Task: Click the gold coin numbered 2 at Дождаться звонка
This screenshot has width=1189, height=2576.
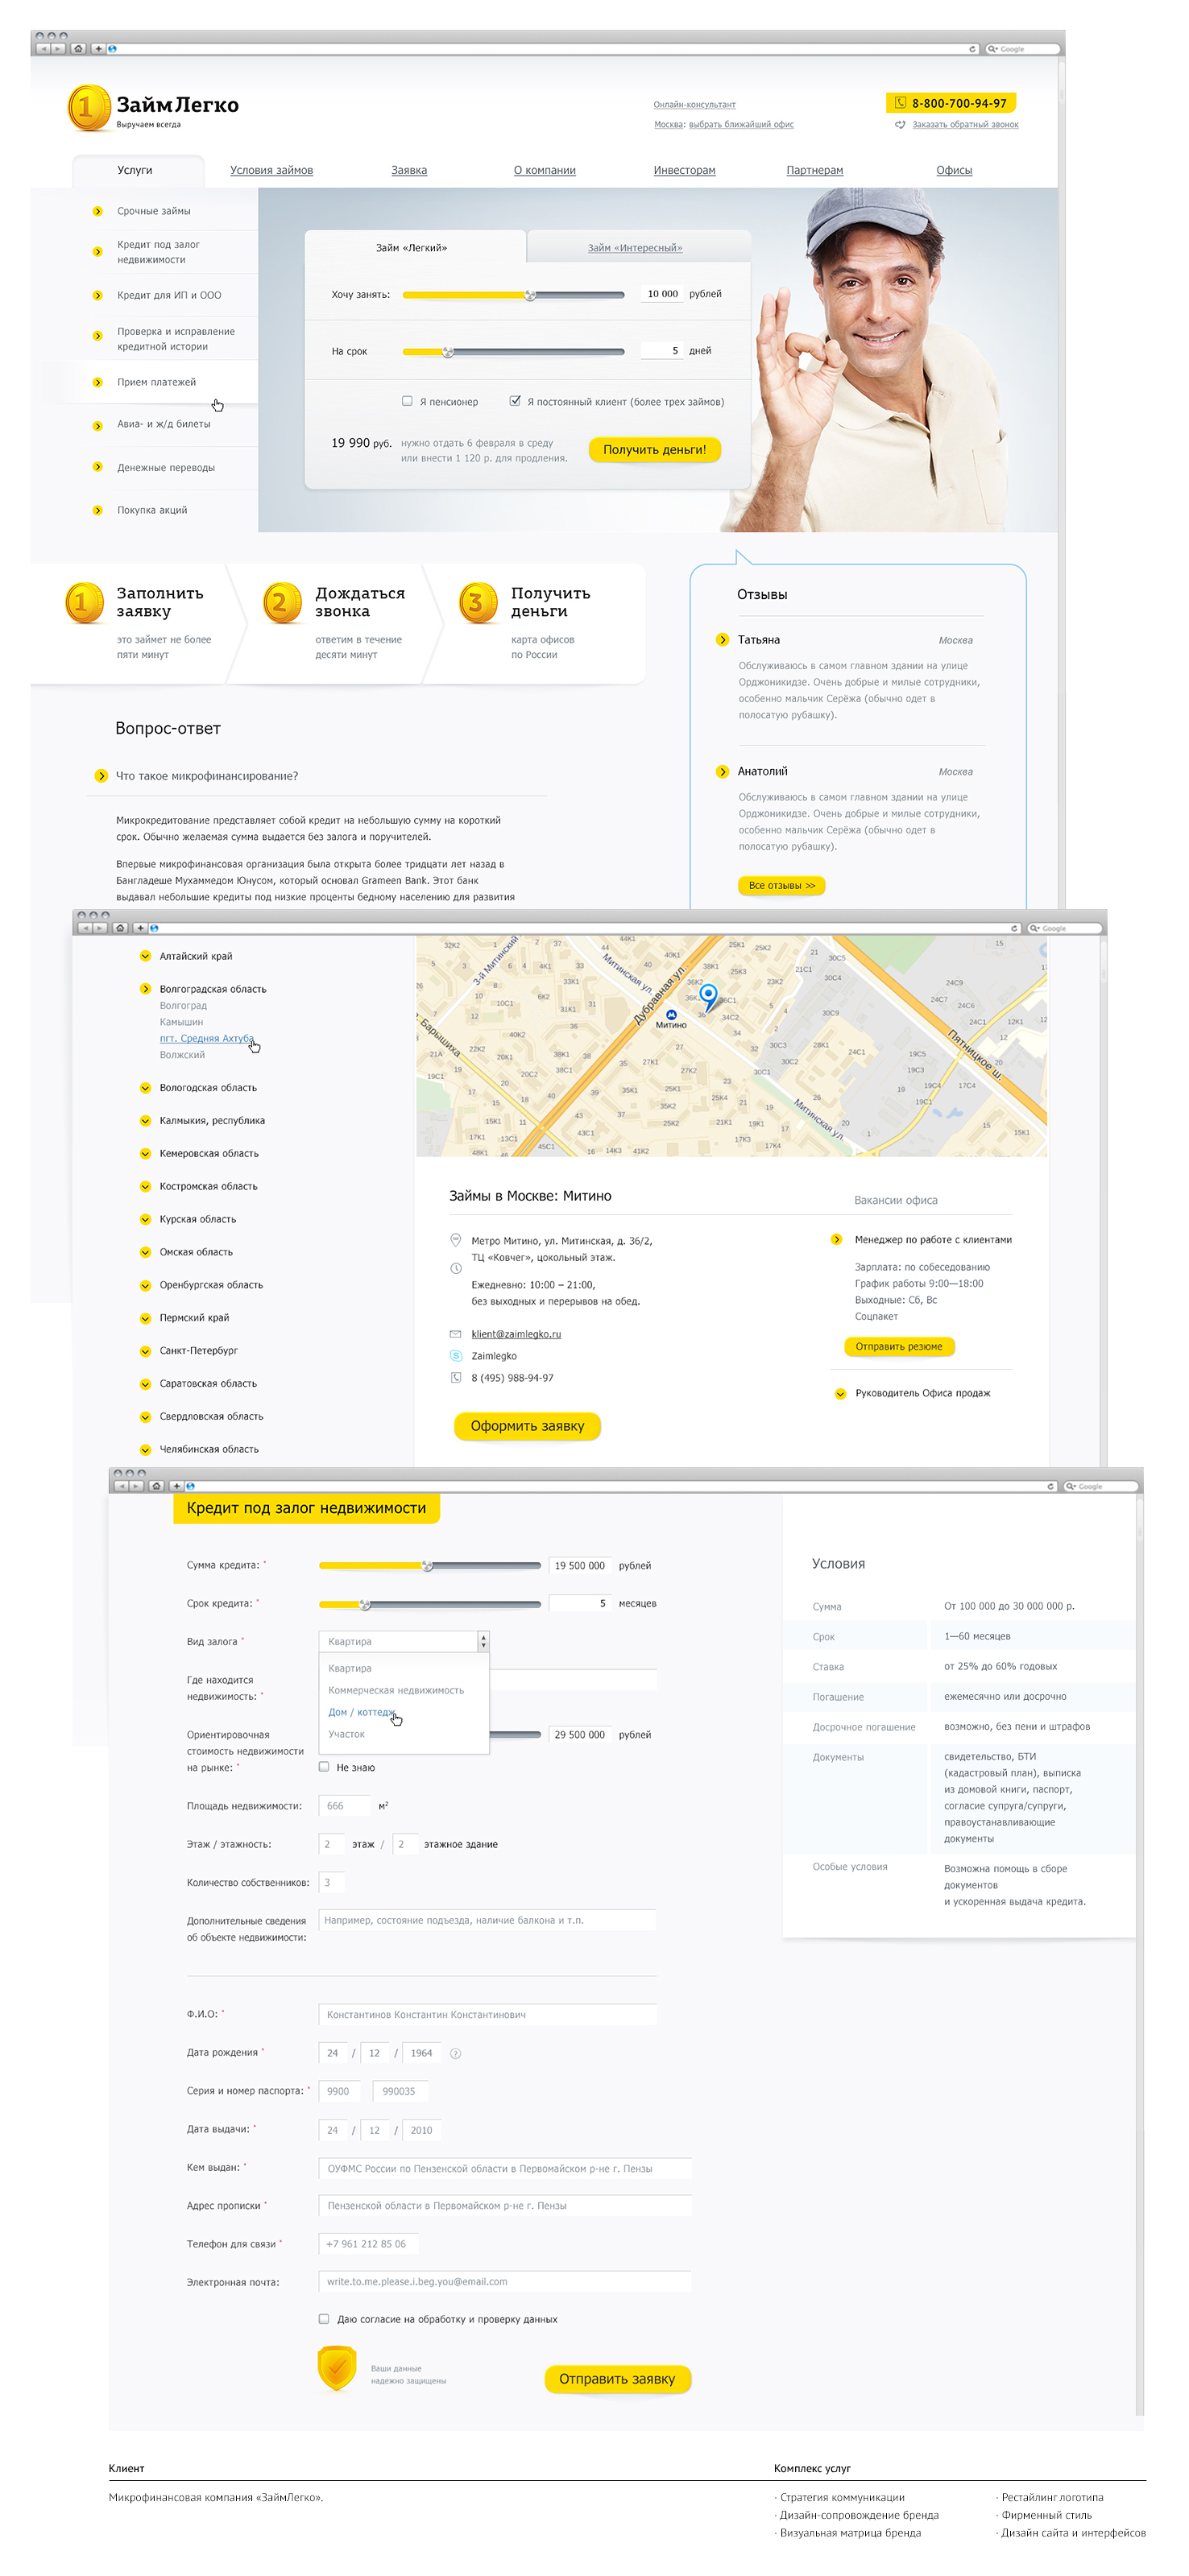Action: pyautogui.click(x=282, y=603)
